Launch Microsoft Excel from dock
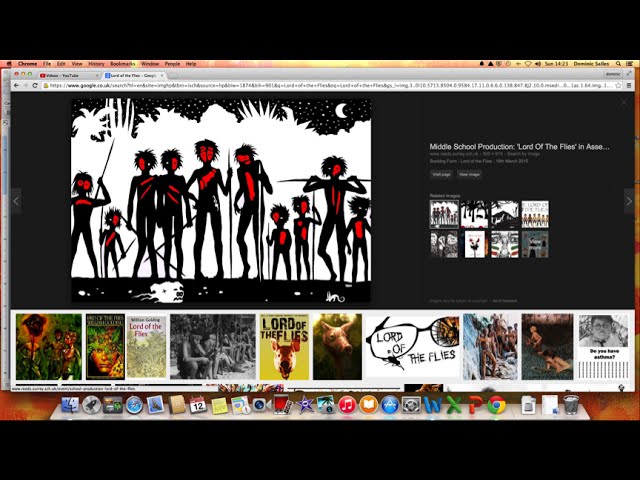This screenshot has height=480, width=640. [454, 405]
